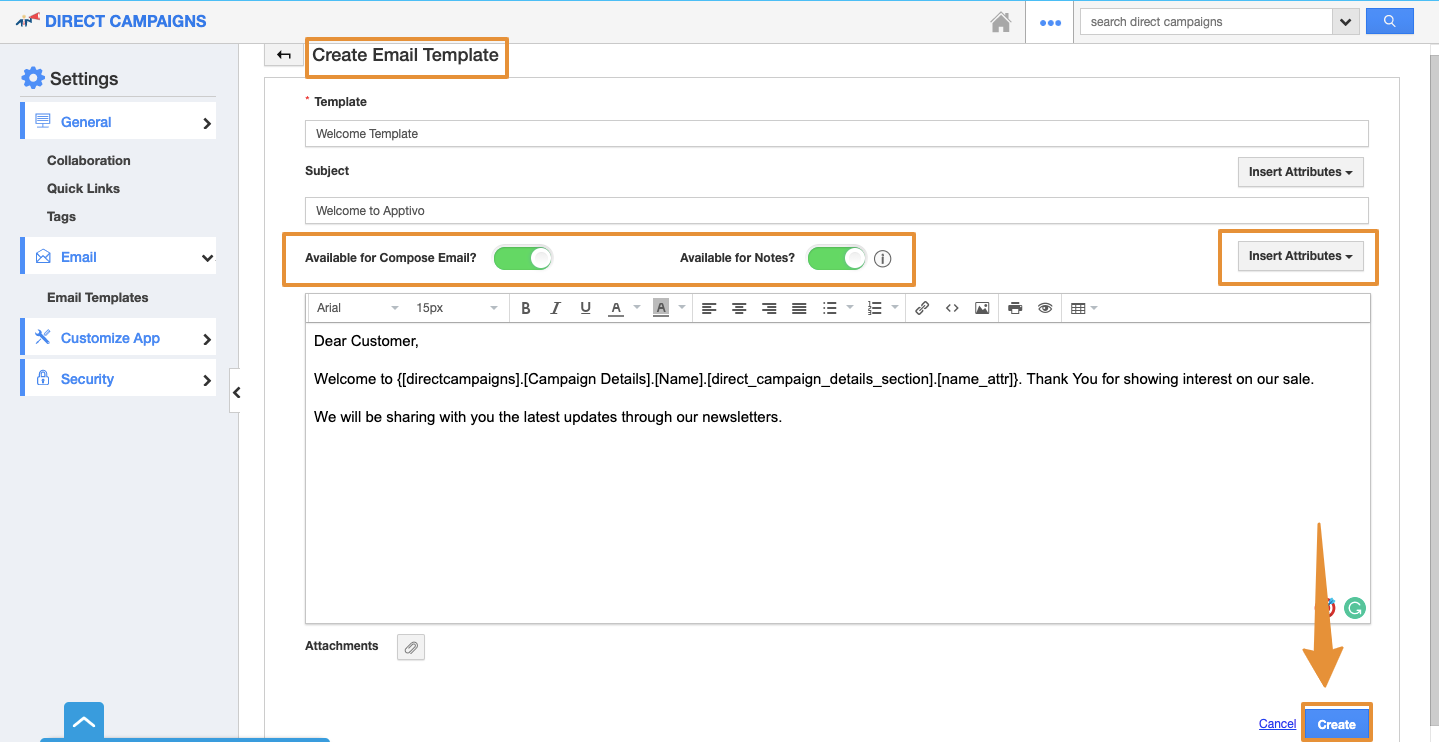Click the Create button

(x=1336, y=723)
